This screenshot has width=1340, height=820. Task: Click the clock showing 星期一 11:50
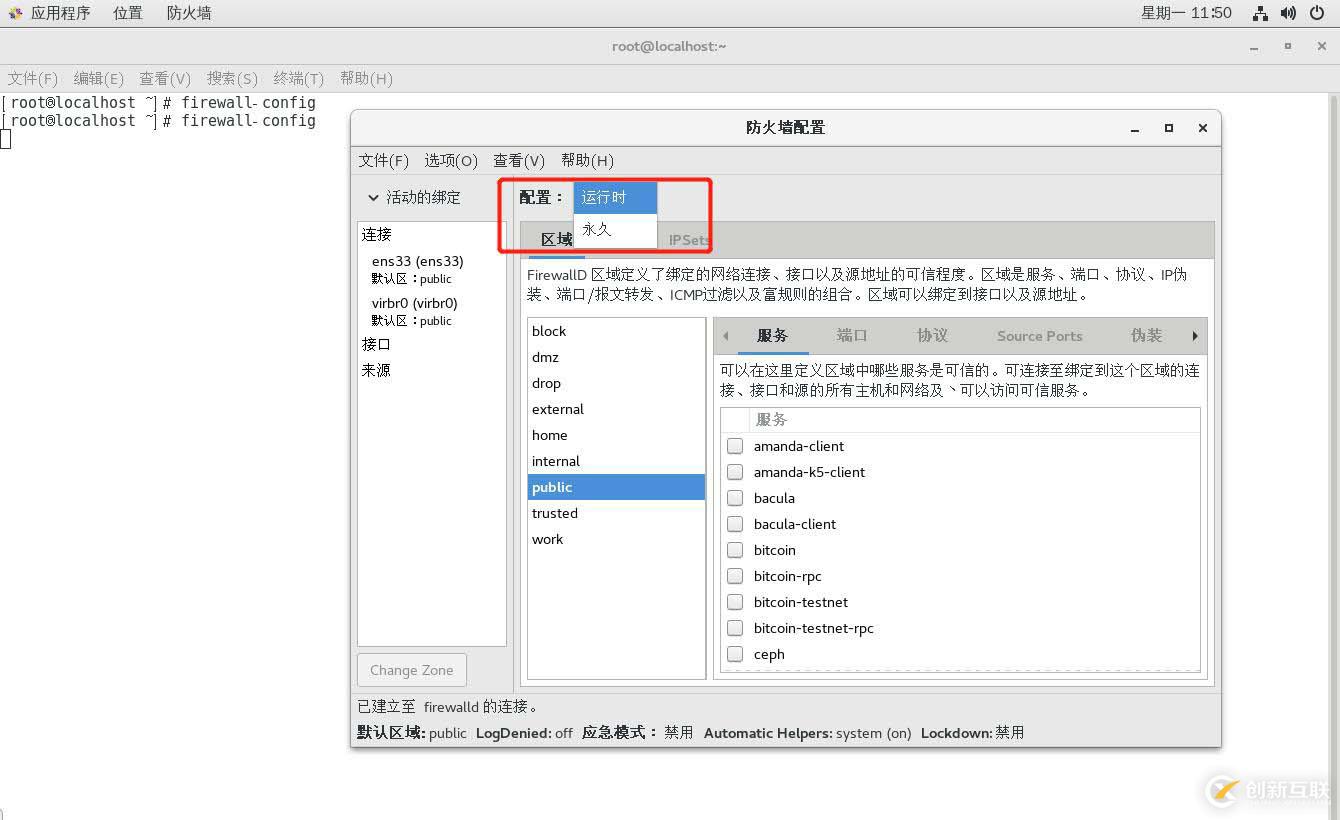pyautogui.click(x=1186, y=13)
